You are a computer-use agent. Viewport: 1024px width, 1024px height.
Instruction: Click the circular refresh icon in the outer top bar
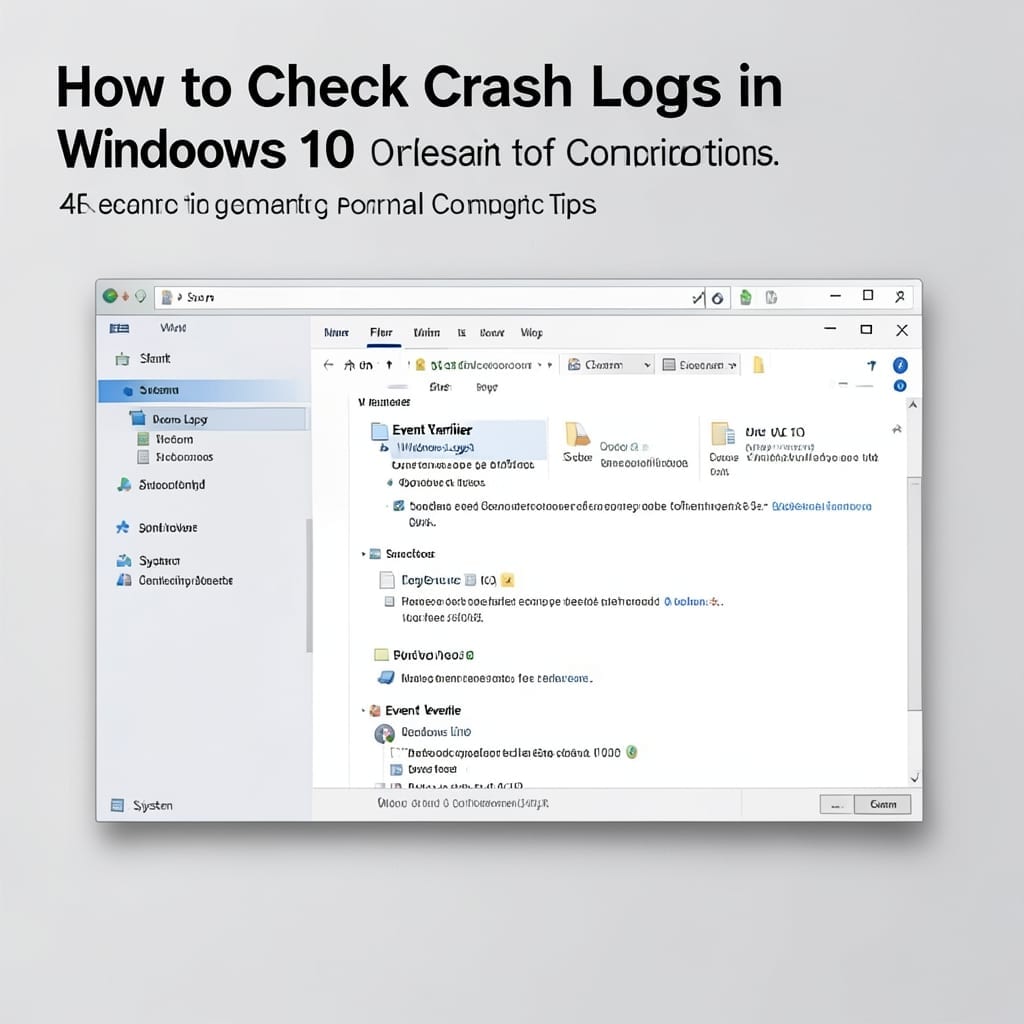click(718, 298)
